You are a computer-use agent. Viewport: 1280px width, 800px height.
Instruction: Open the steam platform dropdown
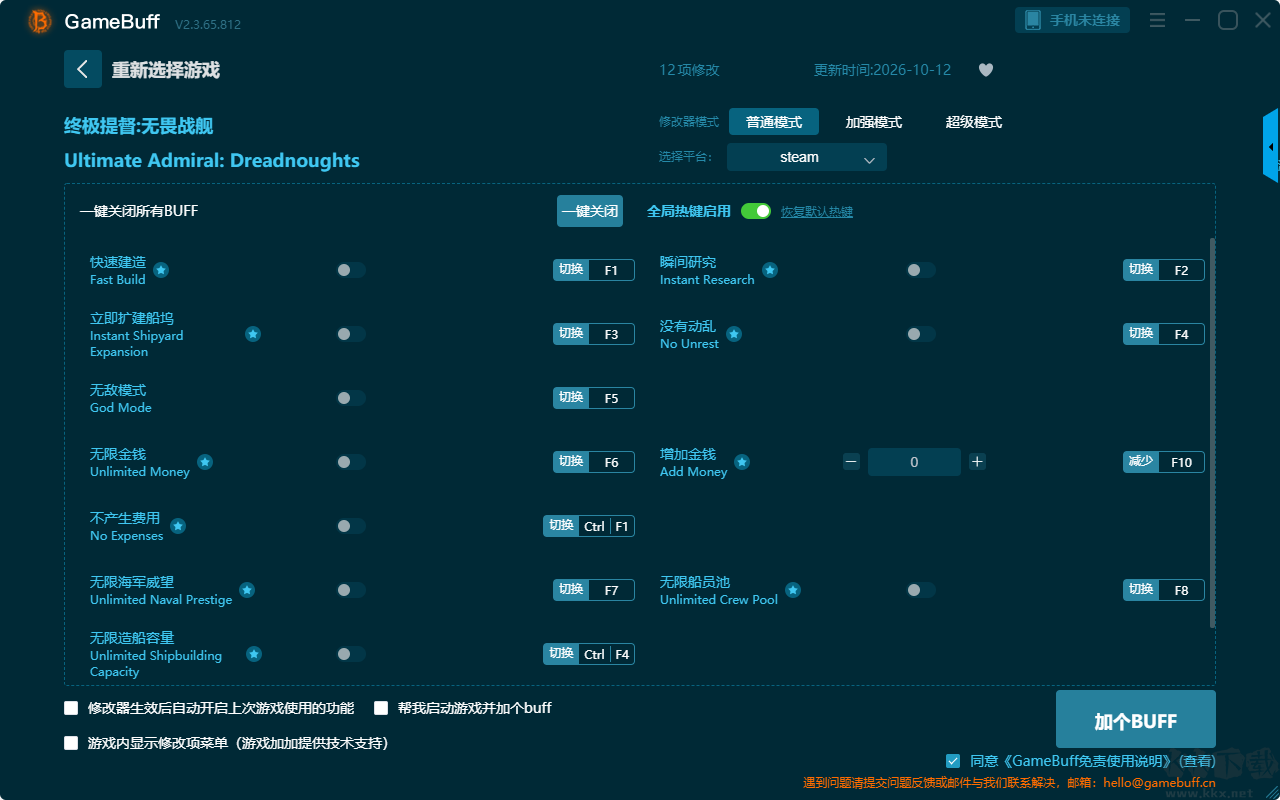pos(807,157)
